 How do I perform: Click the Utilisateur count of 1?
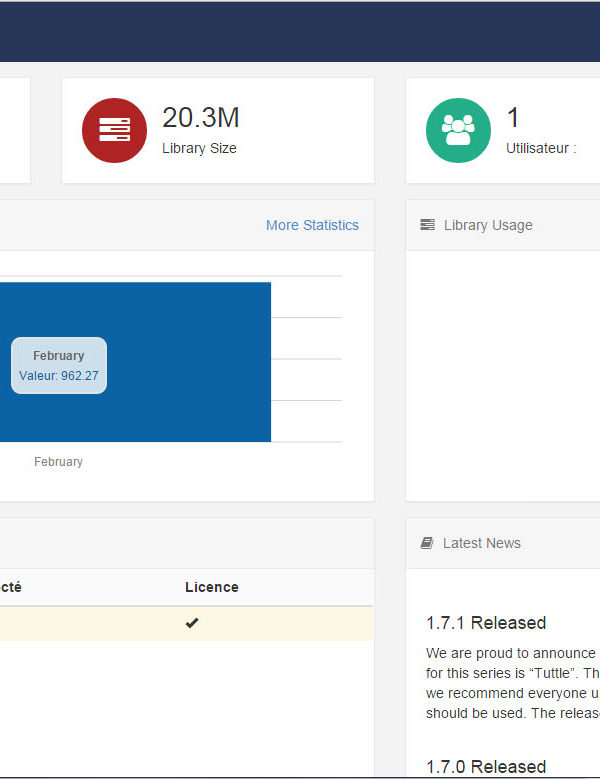513,118
